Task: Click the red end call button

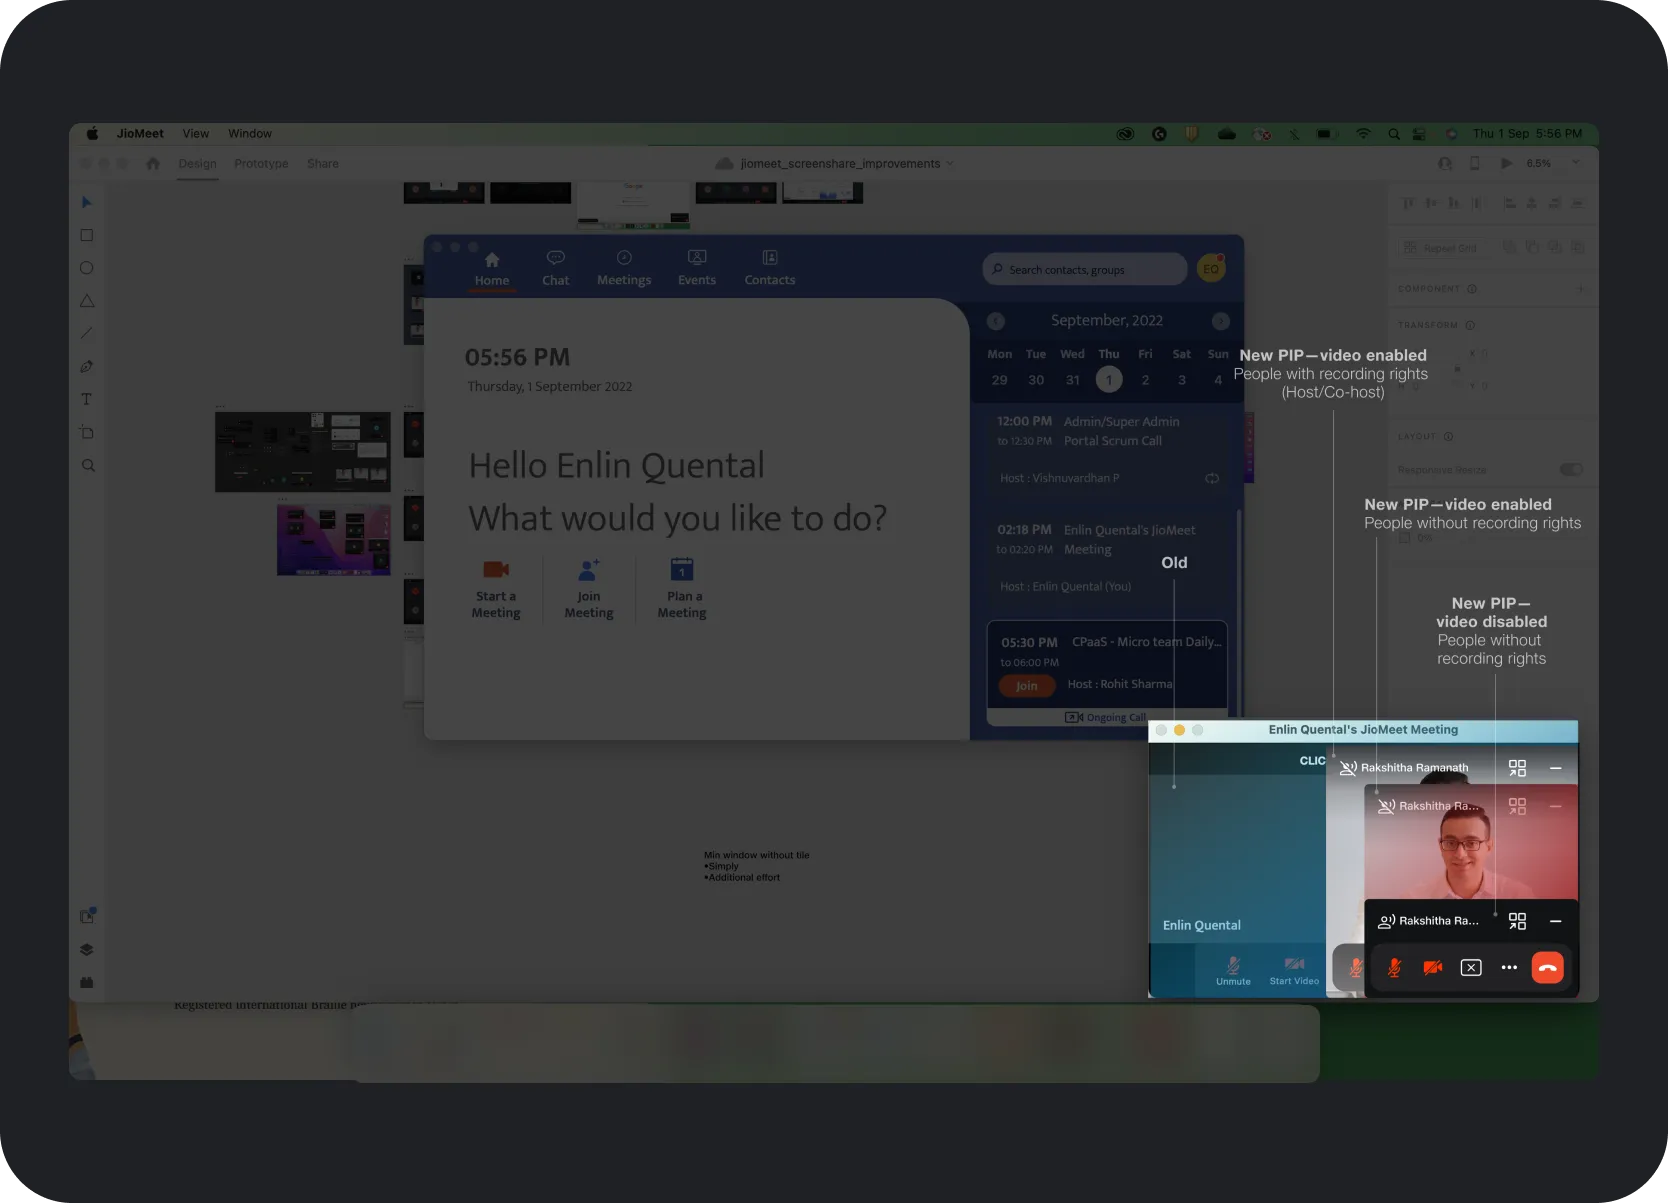Action: tap(1547, 967)
